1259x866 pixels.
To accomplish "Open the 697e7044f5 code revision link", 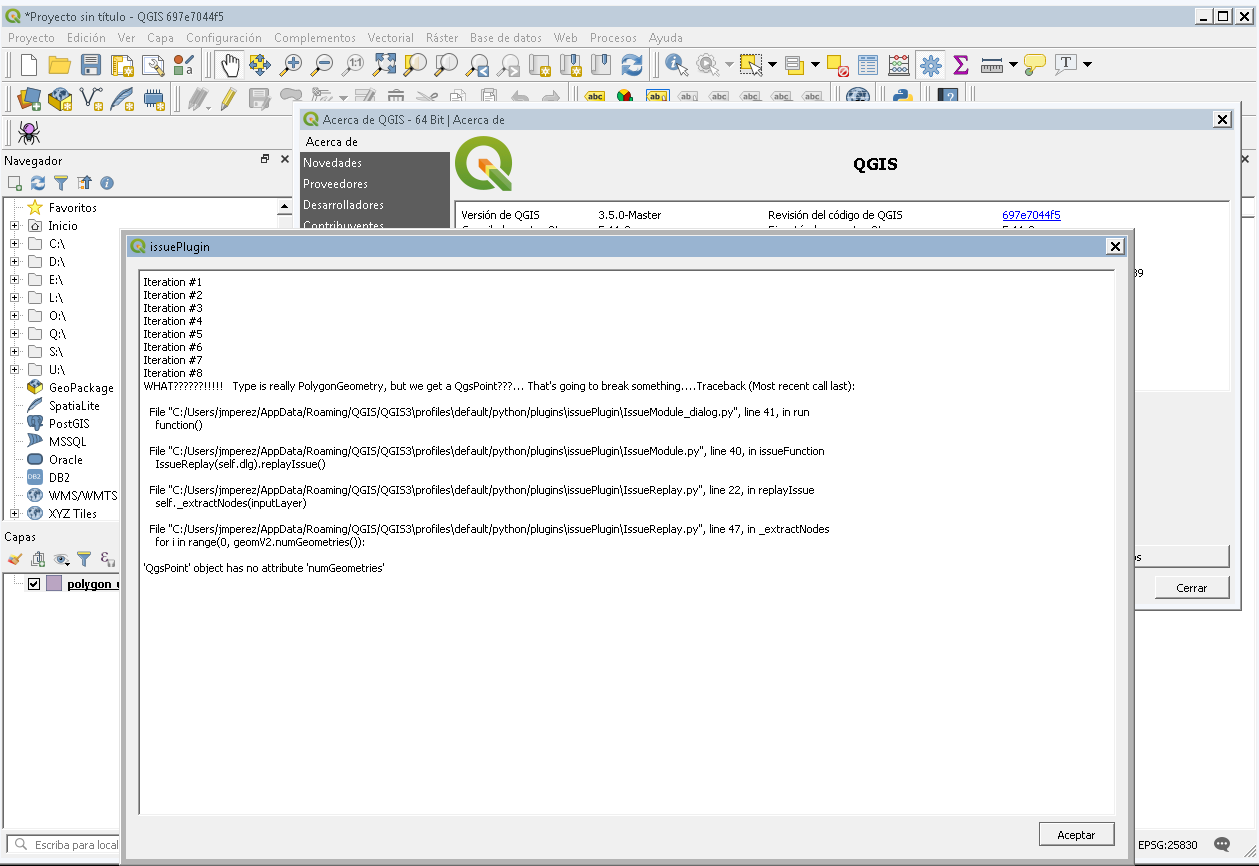I will click(1031, 215).
